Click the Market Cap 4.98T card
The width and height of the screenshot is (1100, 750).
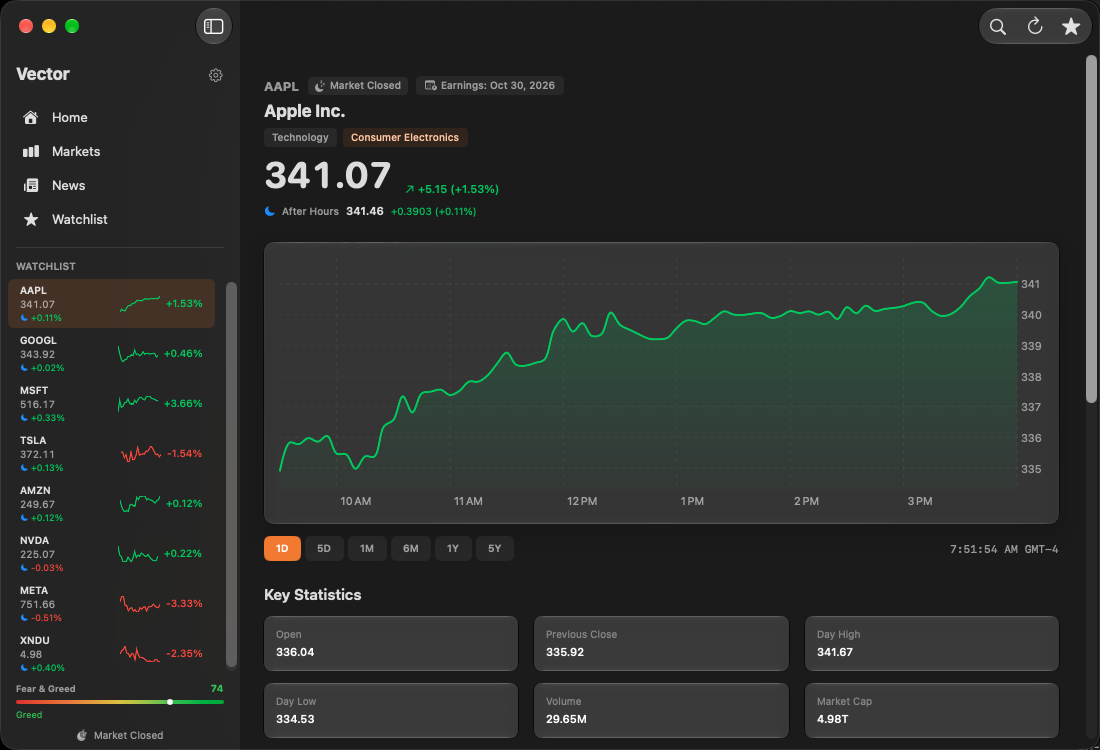932,711
